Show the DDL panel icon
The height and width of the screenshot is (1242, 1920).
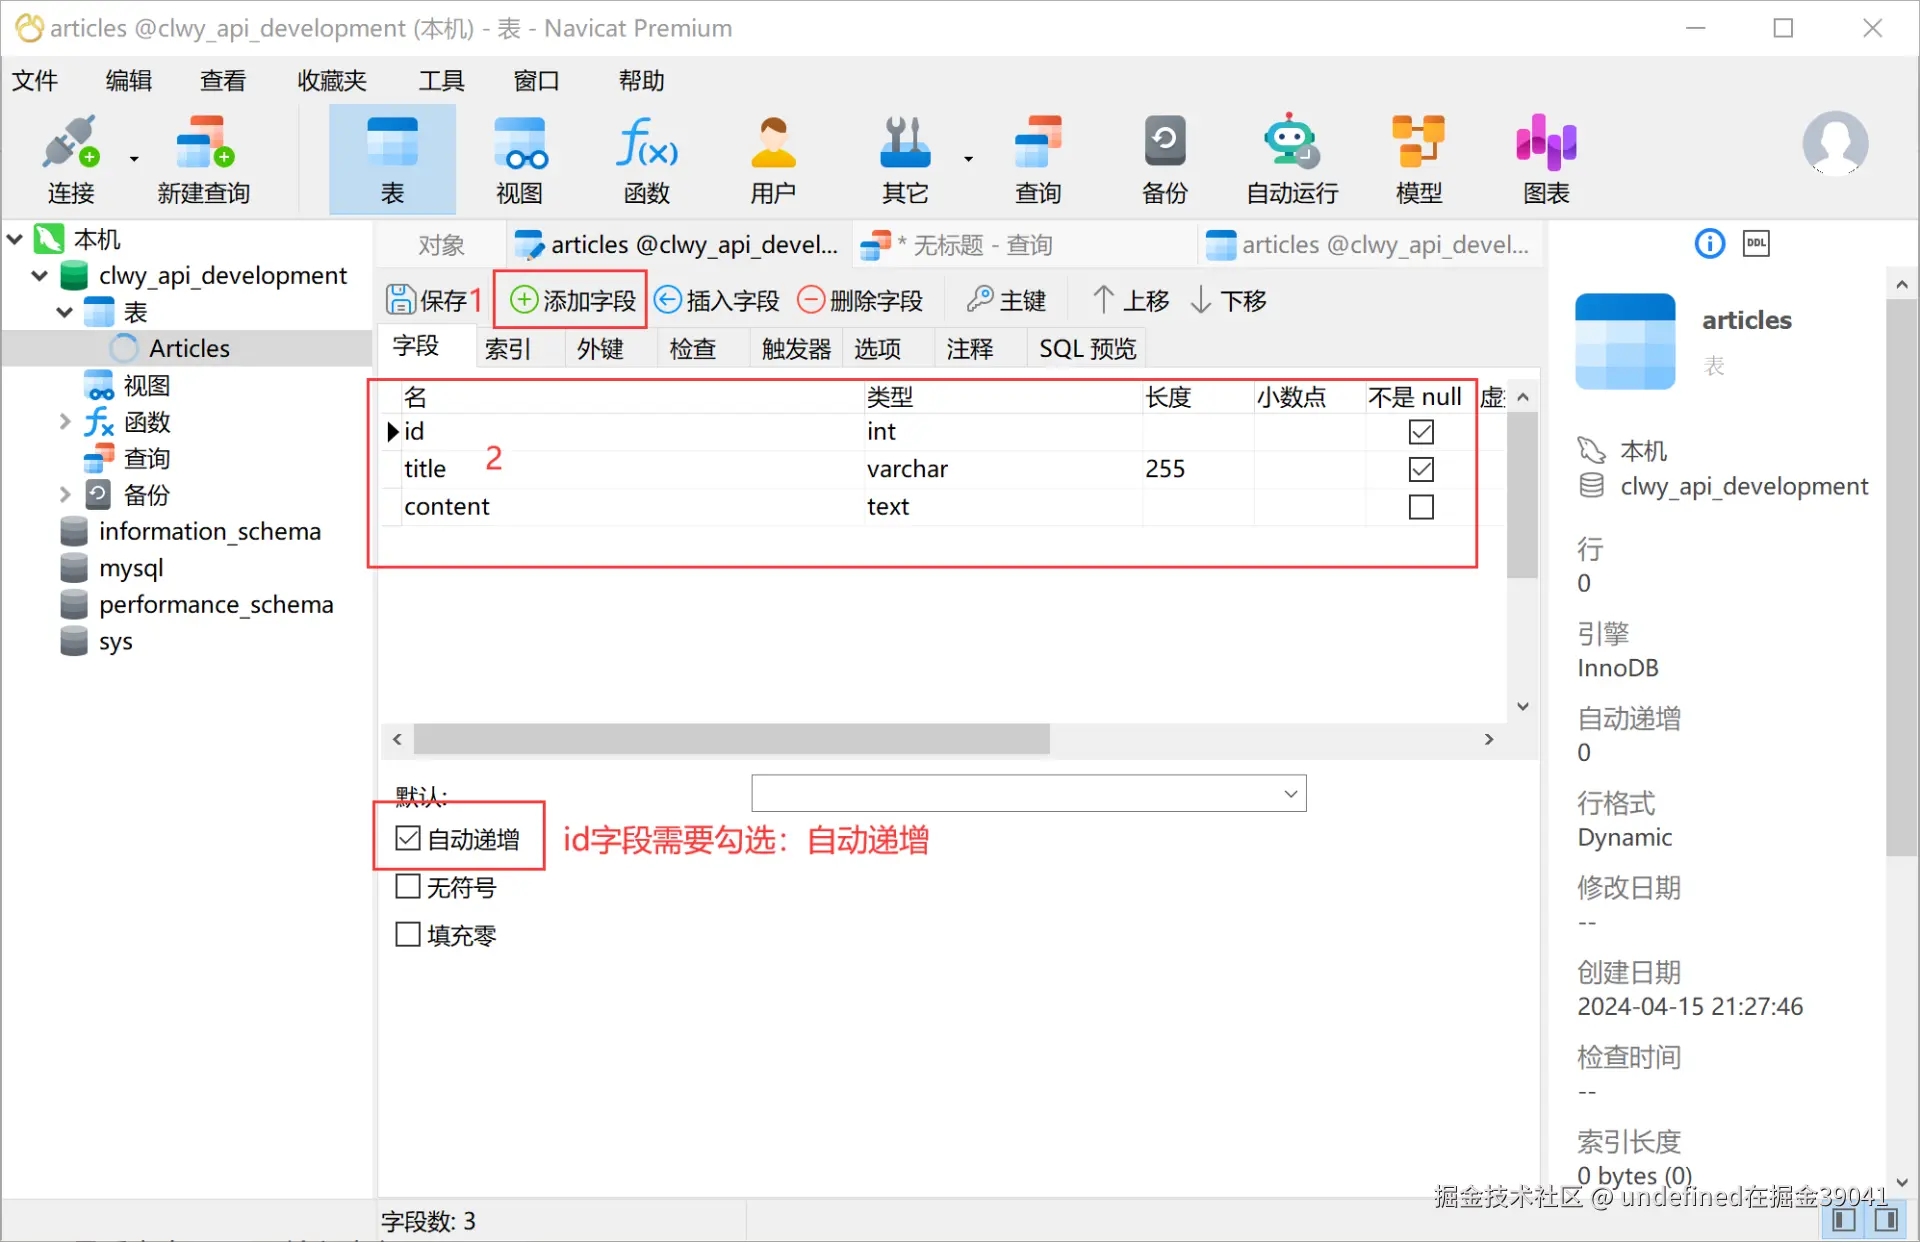1756,243
